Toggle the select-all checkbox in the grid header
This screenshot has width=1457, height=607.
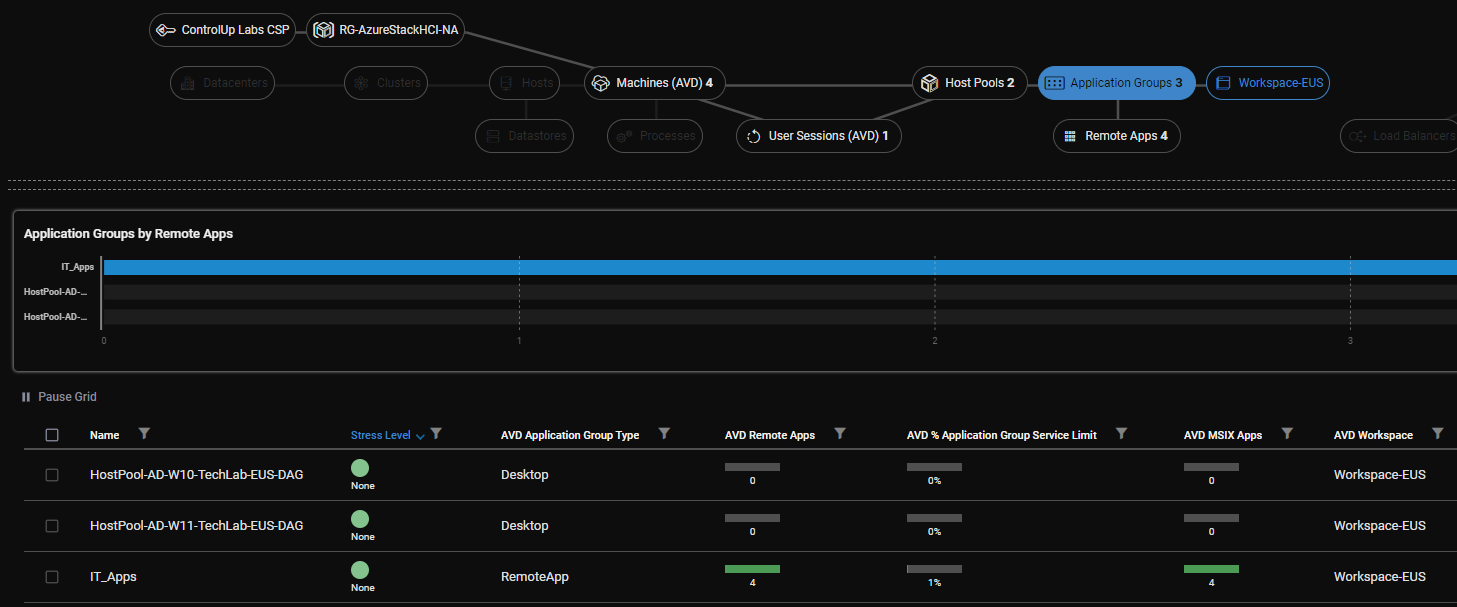click(x=52, y=434)
